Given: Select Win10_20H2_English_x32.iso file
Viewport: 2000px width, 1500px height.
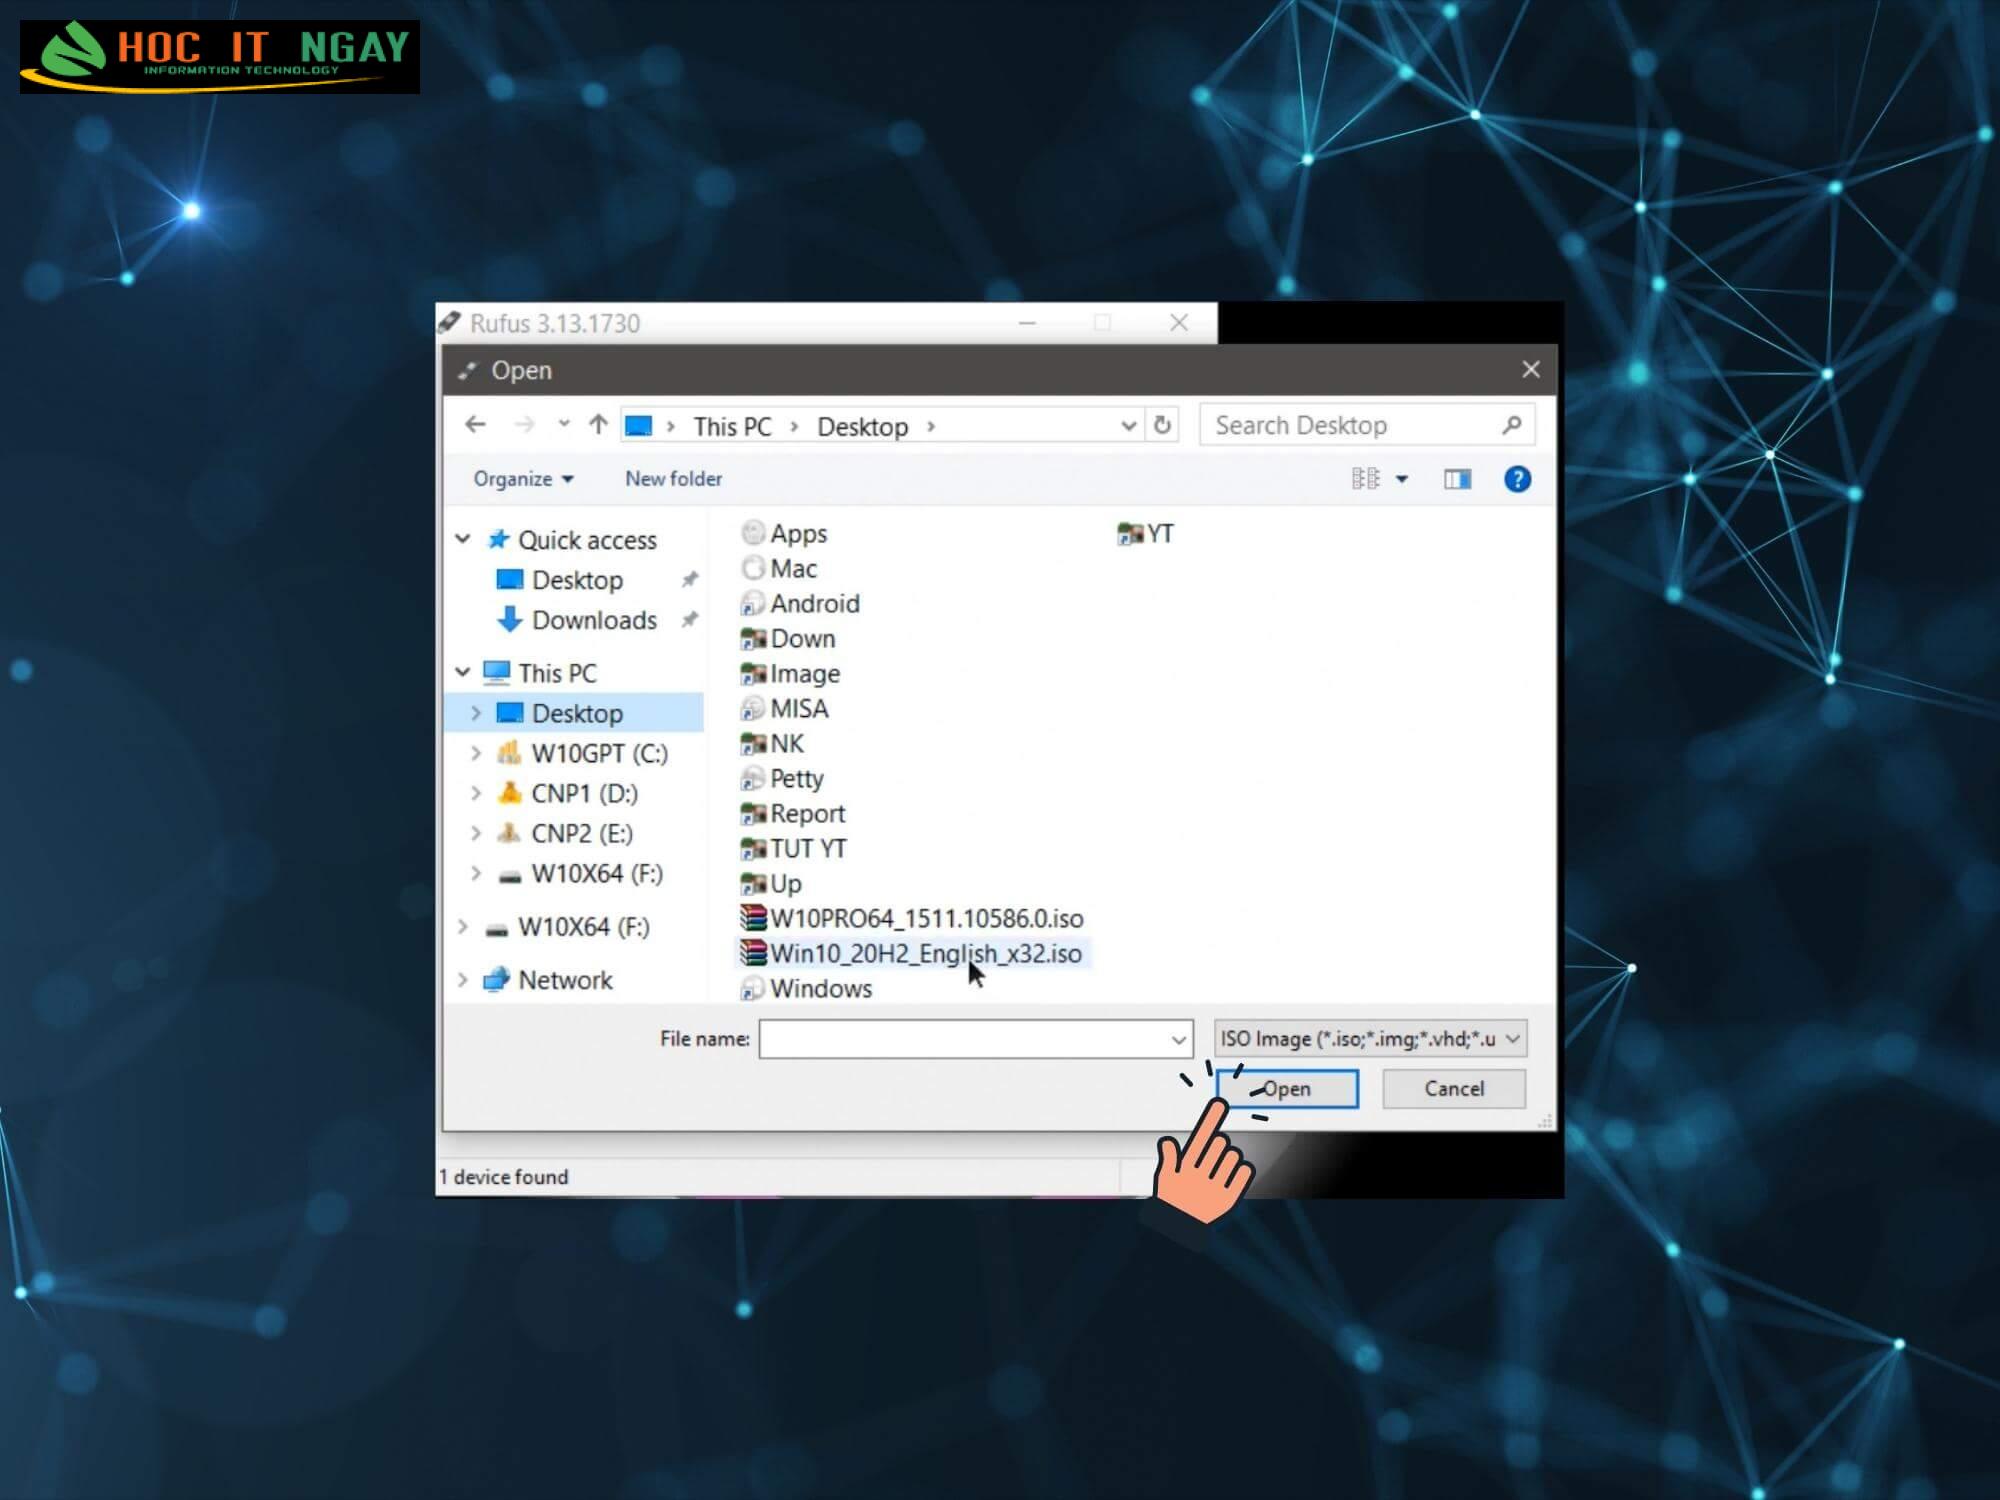Looking at the screenshot, I should pyautogui.click(x=911, y=953).
